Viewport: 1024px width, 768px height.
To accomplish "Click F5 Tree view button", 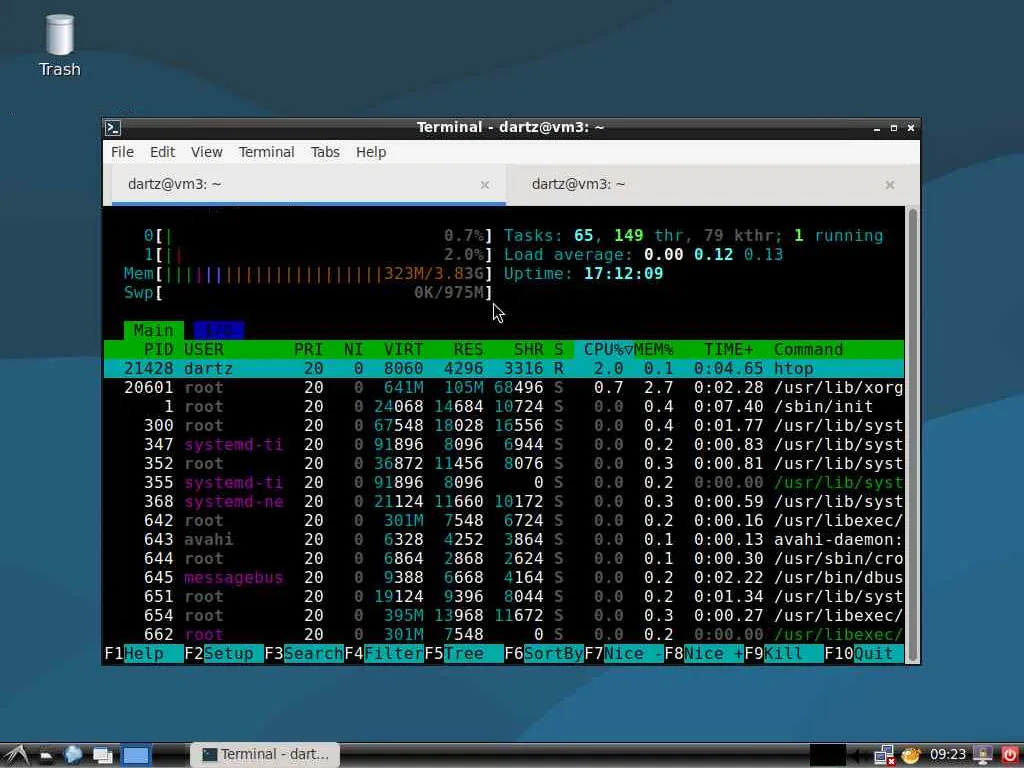I will [464, 653].
